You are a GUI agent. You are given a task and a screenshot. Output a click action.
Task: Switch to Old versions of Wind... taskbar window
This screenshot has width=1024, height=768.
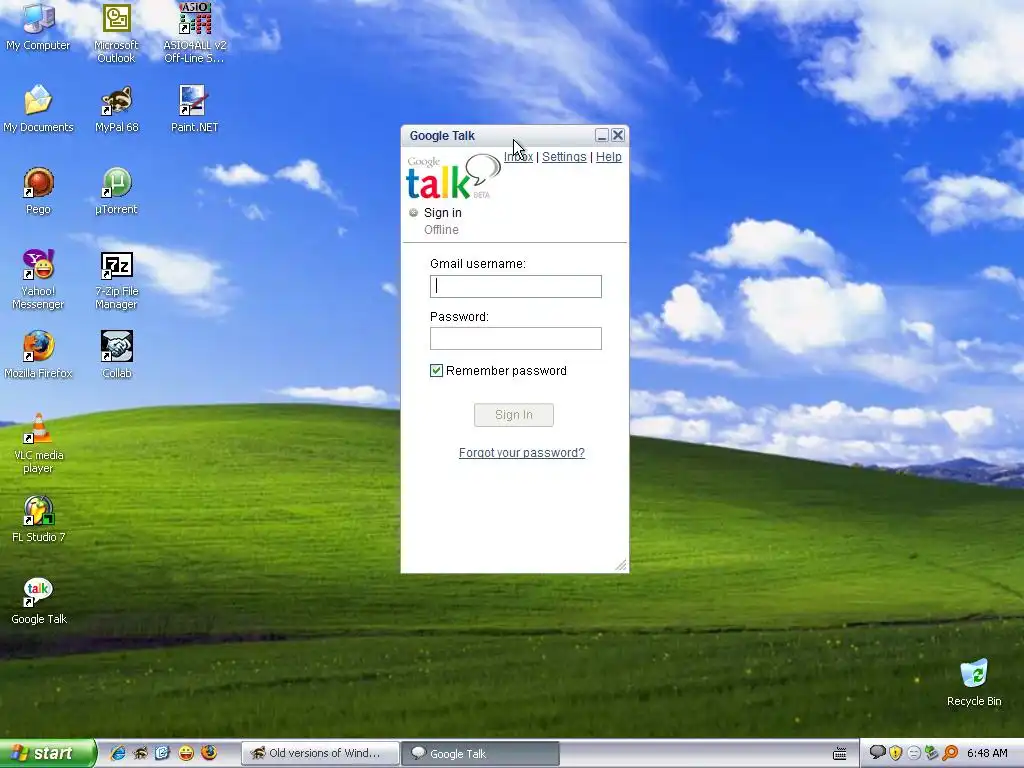320,753
